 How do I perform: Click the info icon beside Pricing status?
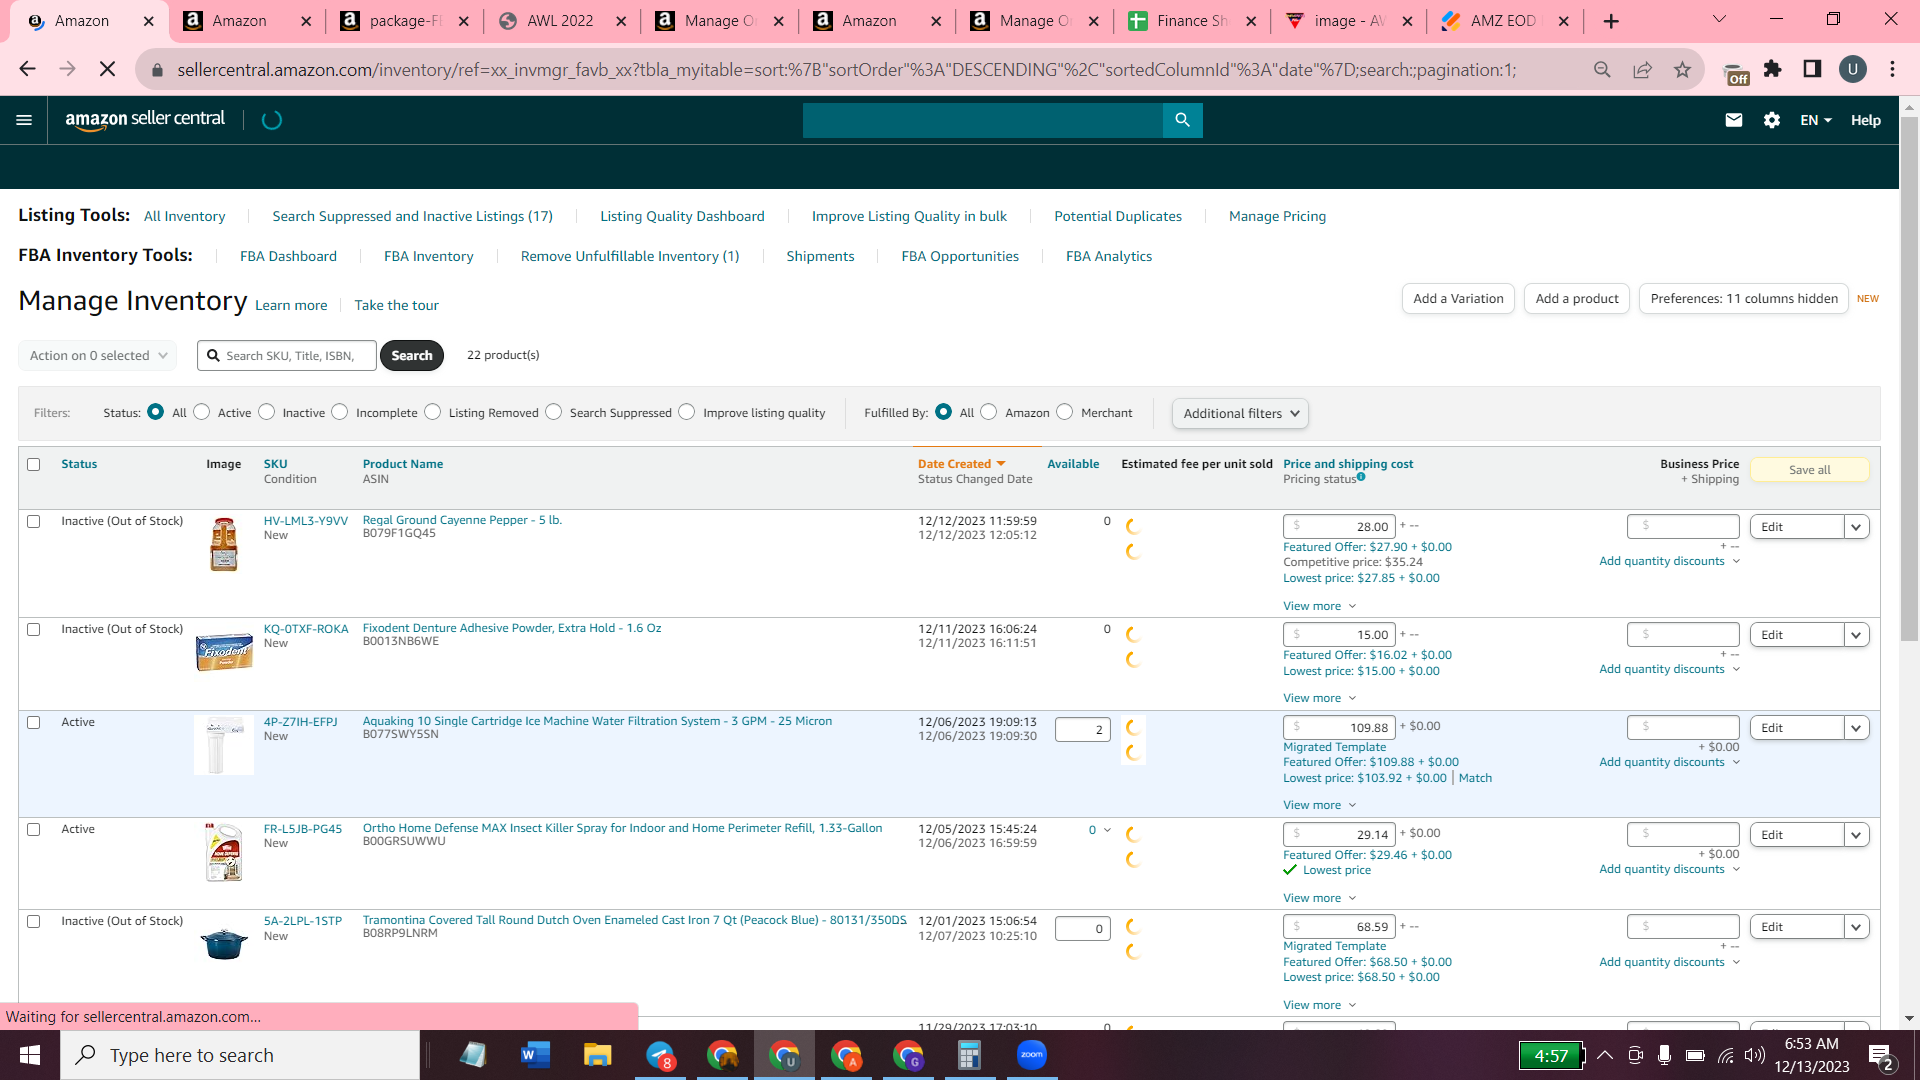[1361, 477]
